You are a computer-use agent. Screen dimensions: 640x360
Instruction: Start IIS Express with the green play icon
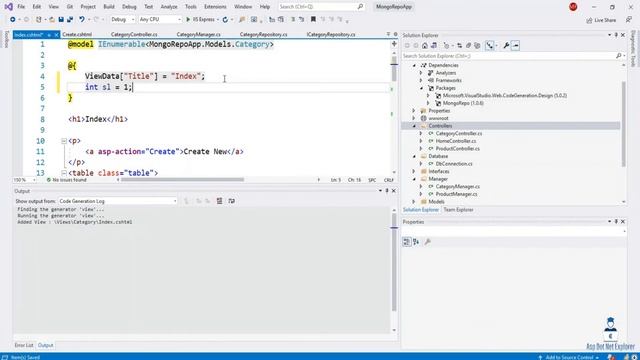coord(188,19)
